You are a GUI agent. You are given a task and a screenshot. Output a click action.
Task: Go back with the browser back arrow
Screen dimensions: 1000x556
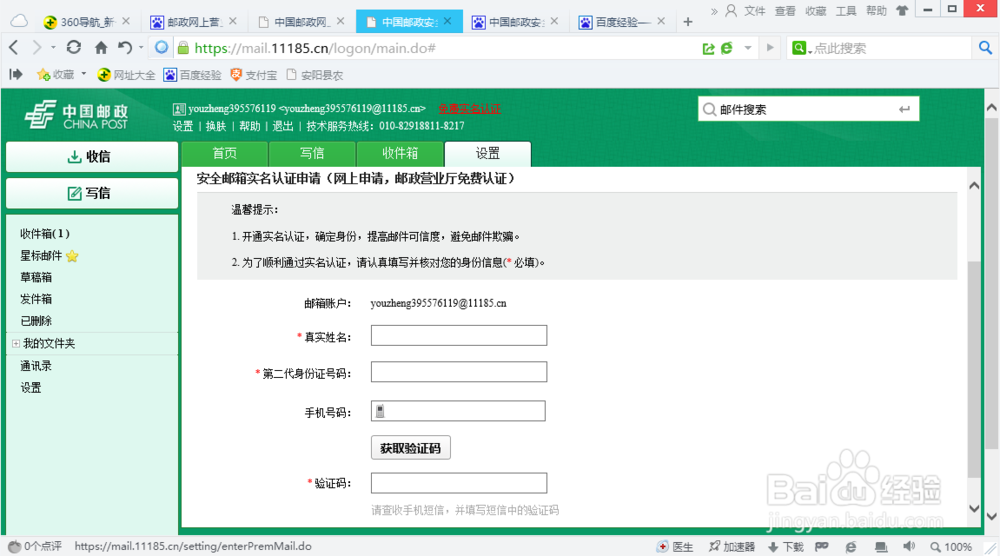pyautogui.click(x=14, y=48)
